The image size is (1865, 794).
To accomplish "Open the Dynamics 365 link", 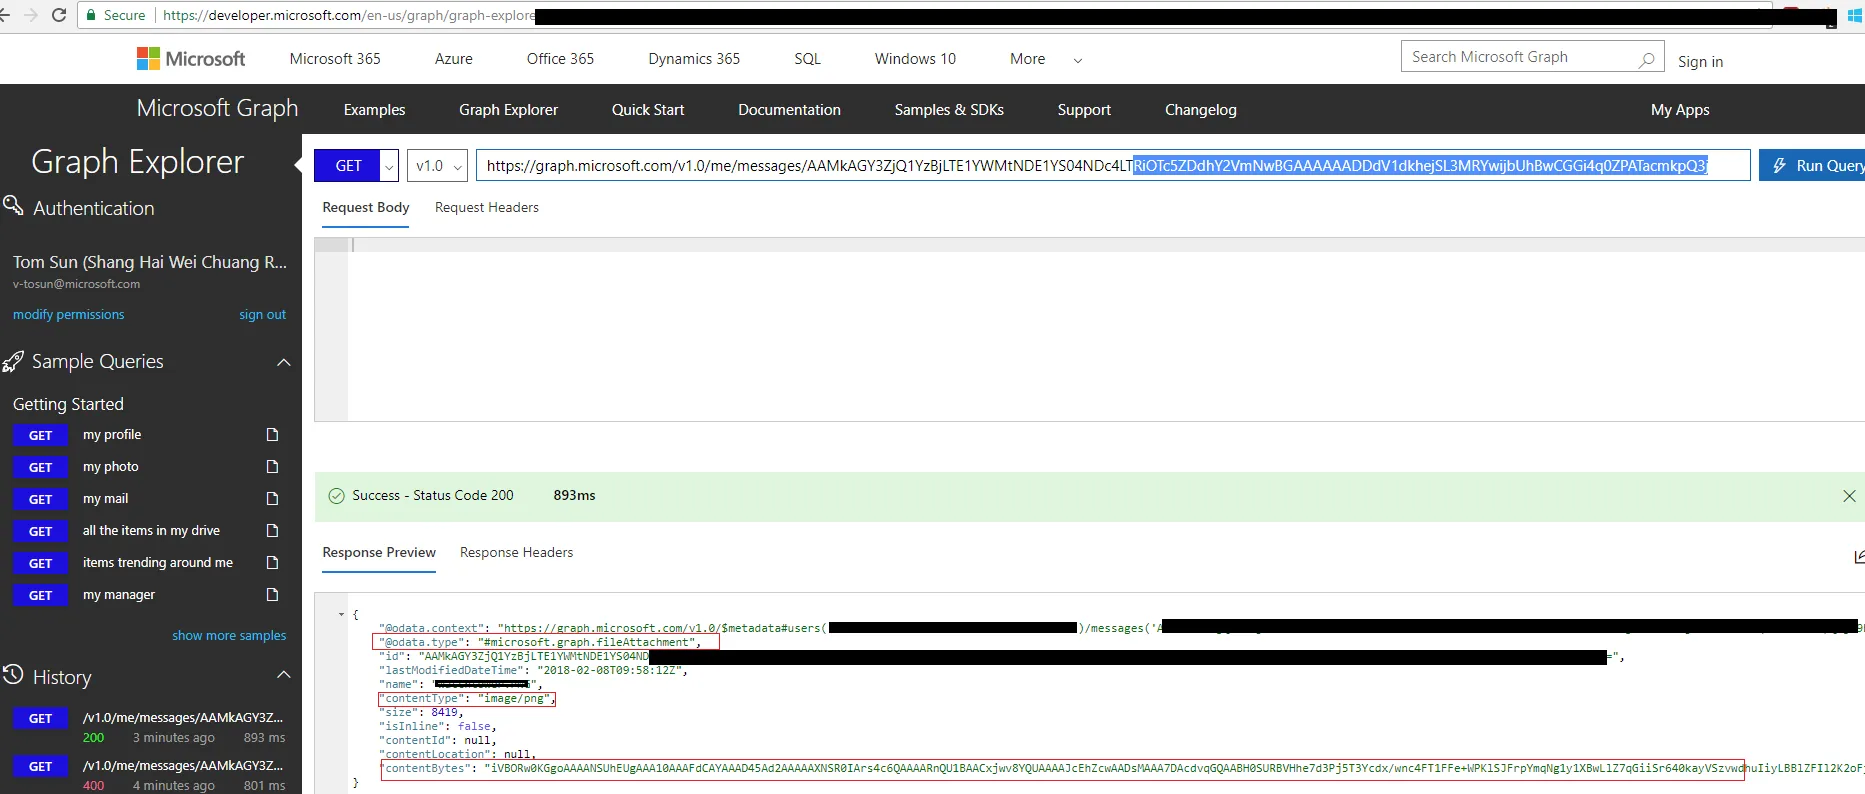I will coord(694,59).
